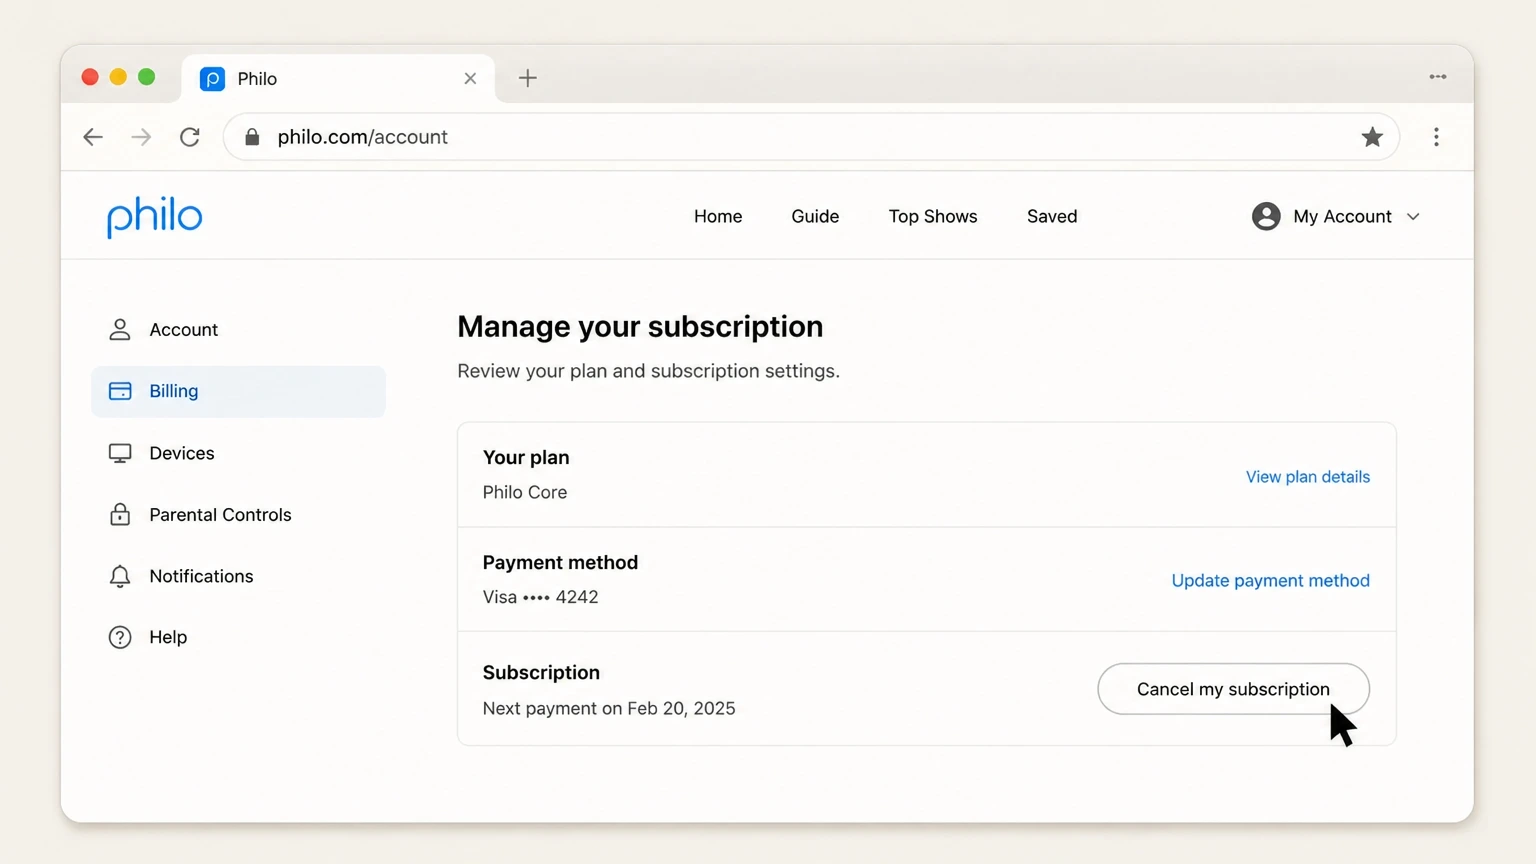Screen dimensions: 1536x864
Task: Click the address bar URL field
Action: (811, 137)
